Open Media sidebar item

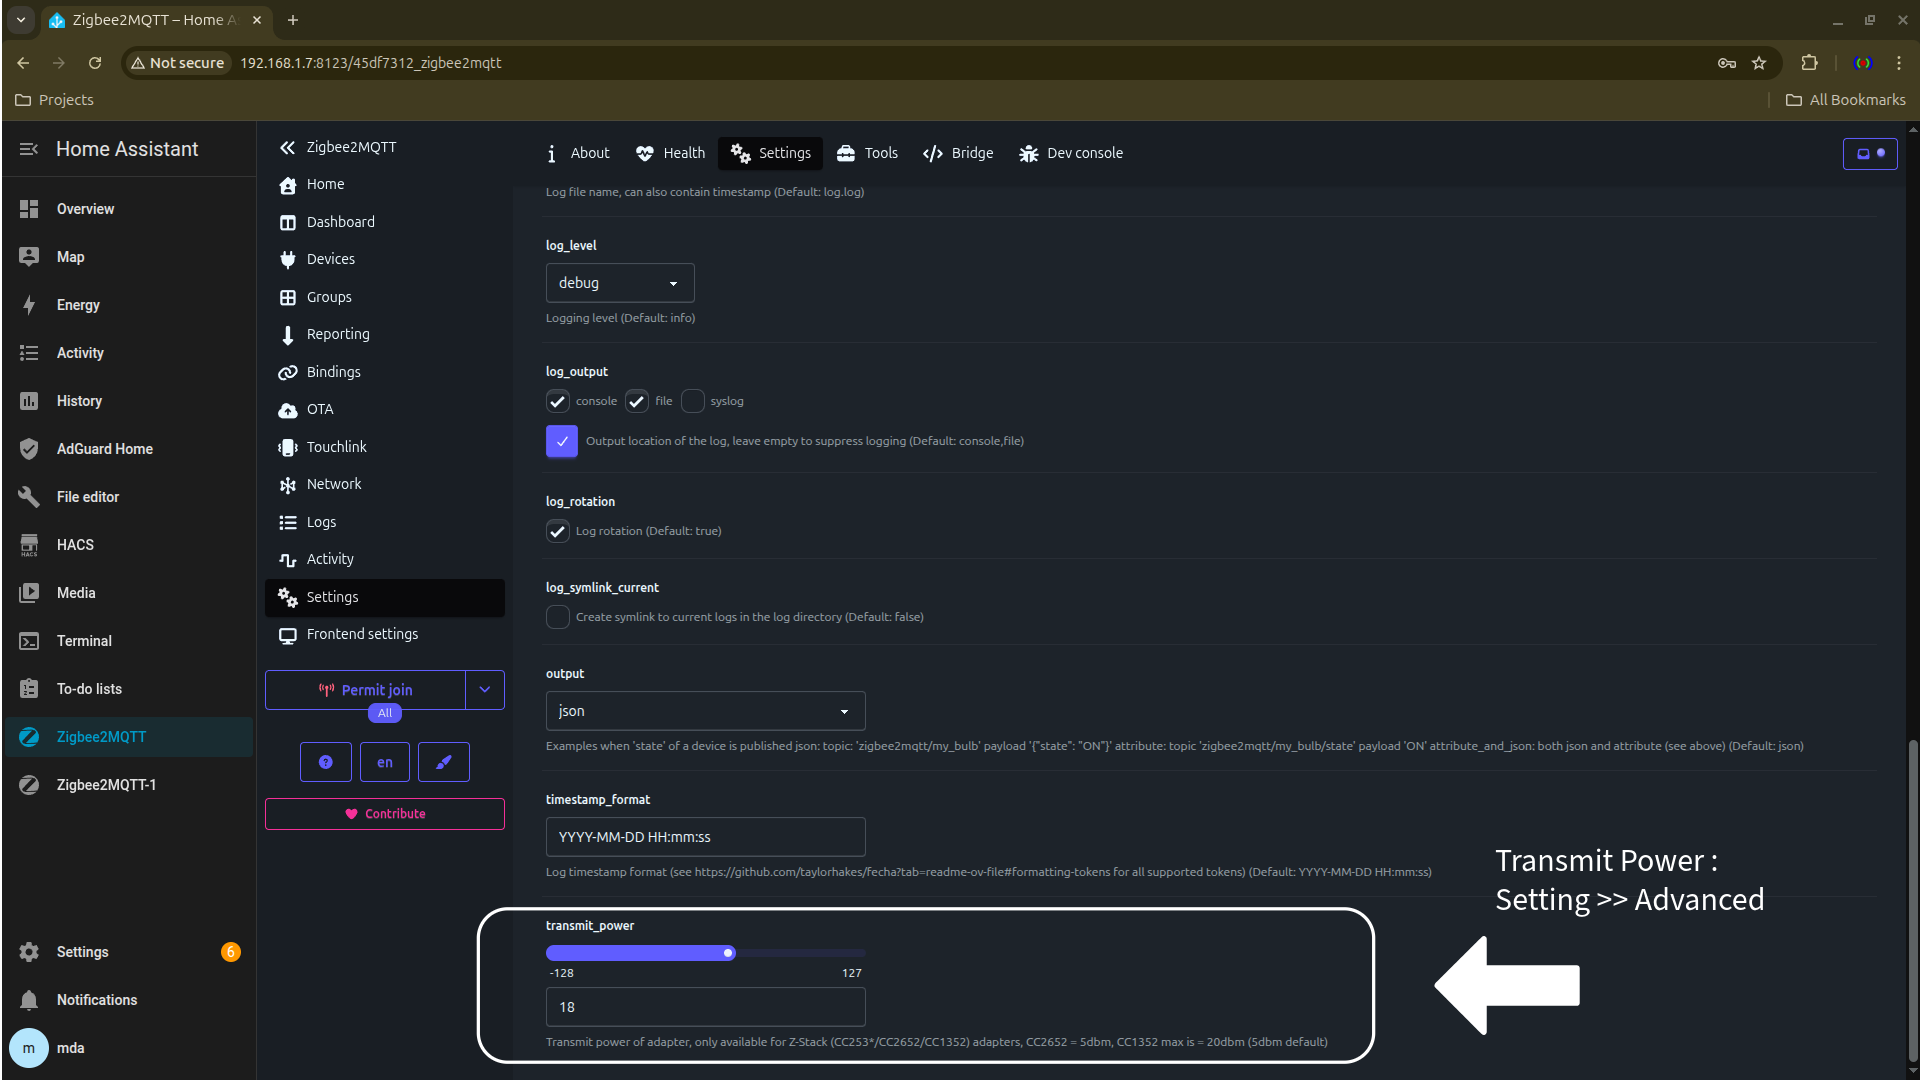click(128, 593)
